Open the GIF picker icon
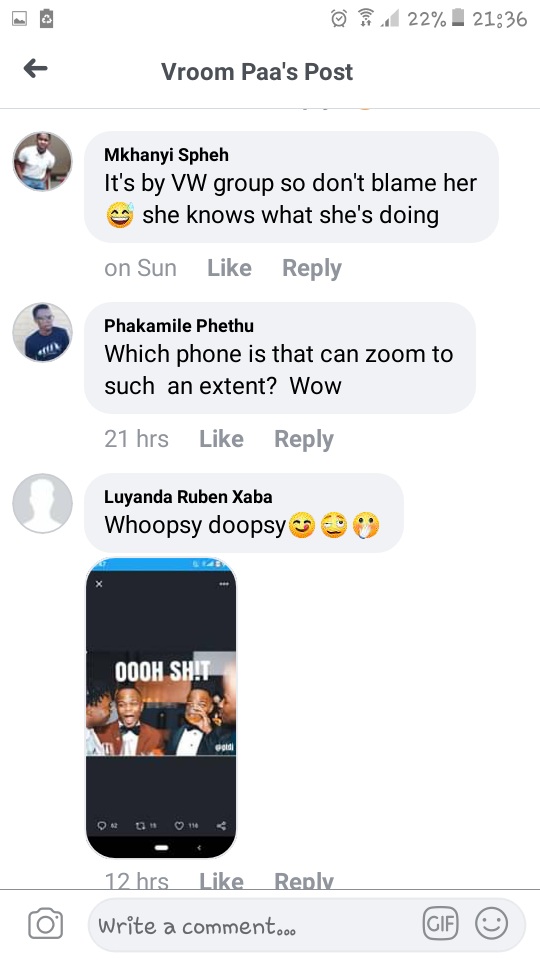The width and height of the screenshot is (540, 960). (440, 923)
